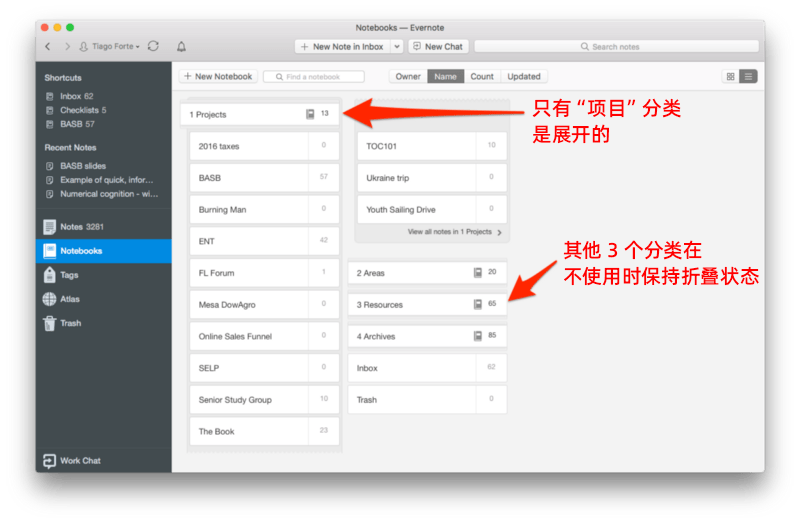
Task: Open the Online Sales Funnel notebook
Action: click(x=264, y=336)
